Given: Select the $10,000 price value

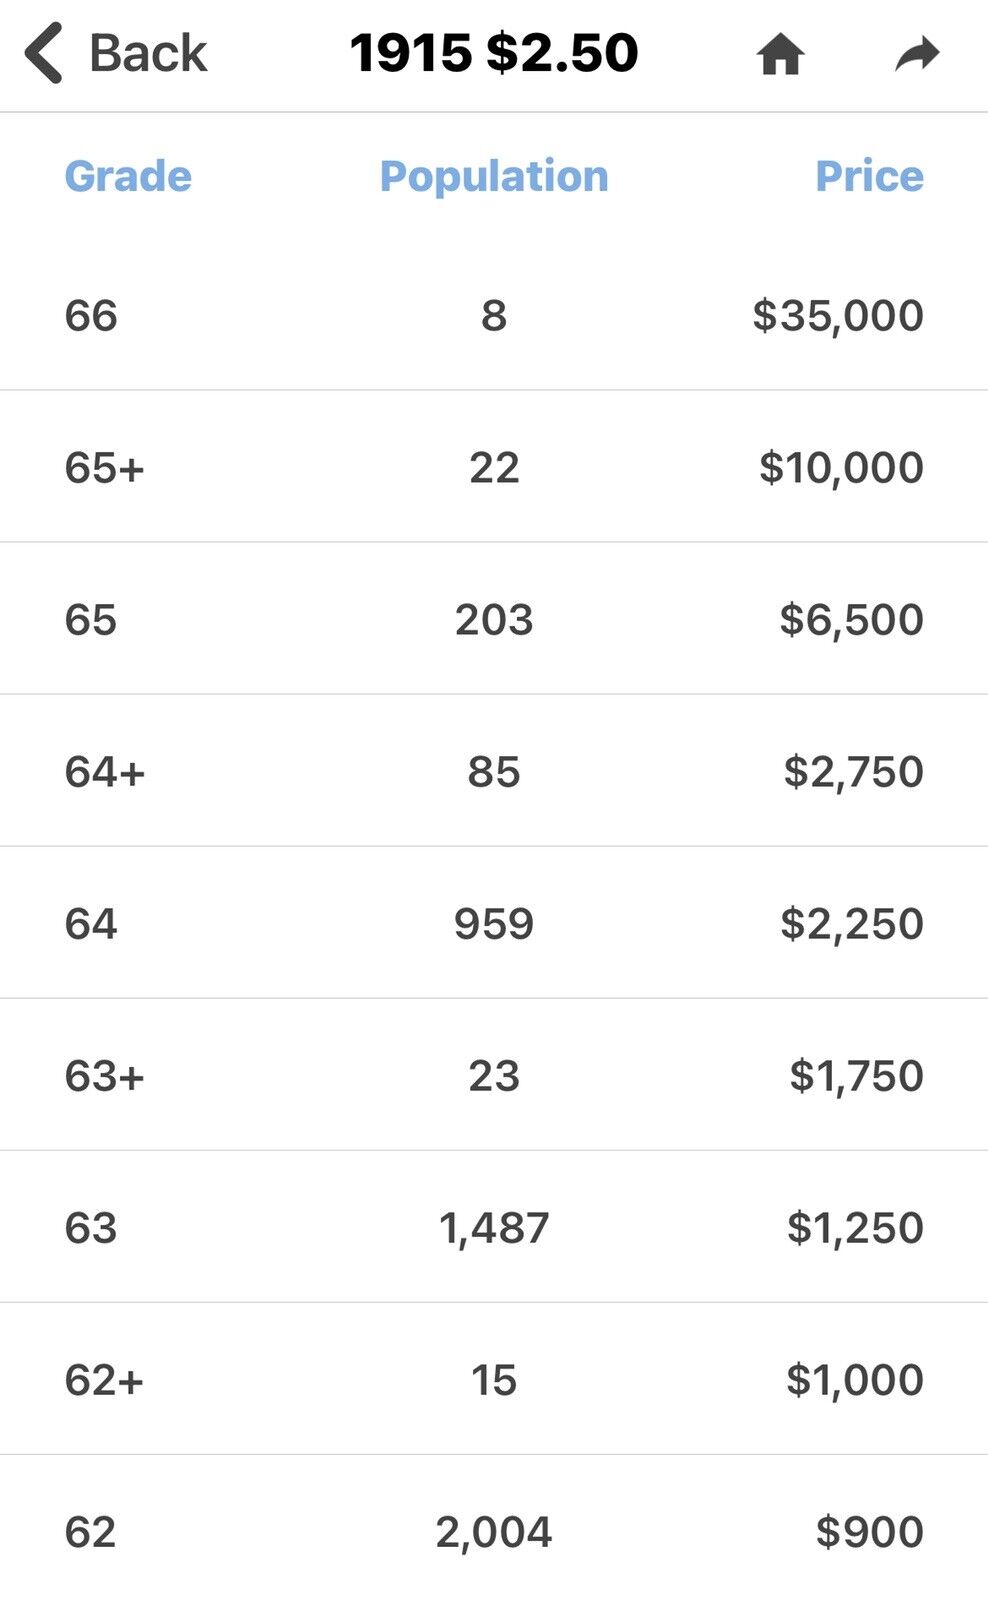Looking at the screenshot, I should (841, 467).
